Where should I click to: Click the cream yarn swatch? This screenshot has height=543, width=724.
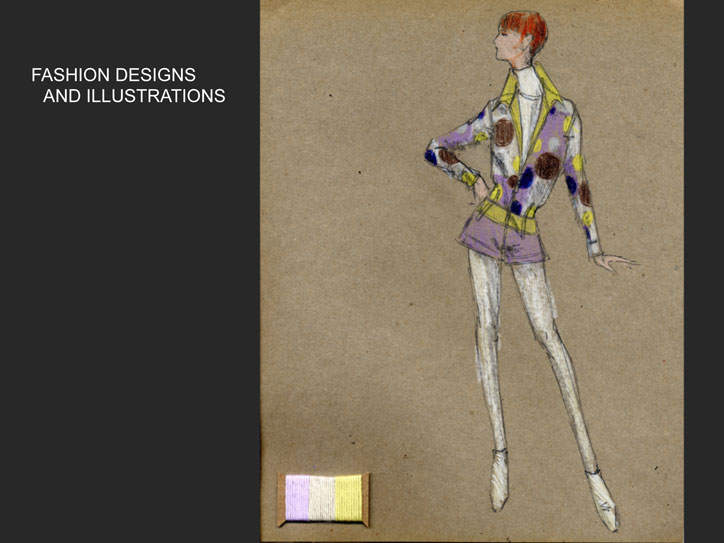[x=322, y=498]
